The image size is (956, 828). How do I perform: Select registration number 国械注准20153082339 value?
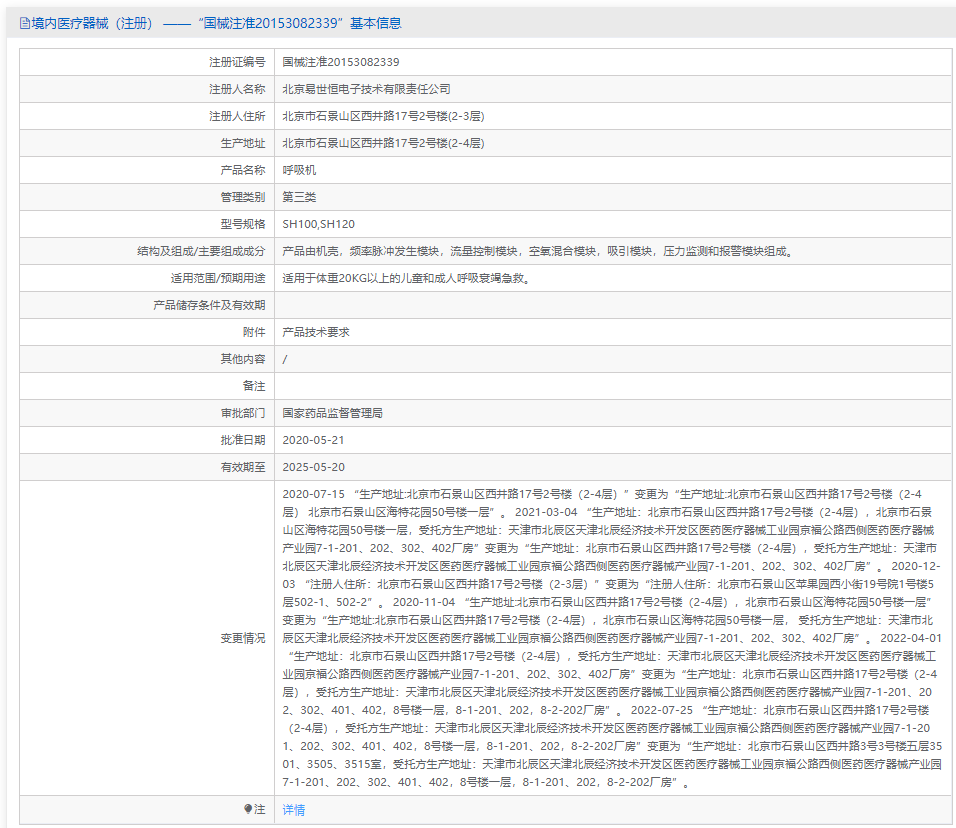tap(341, 62)
